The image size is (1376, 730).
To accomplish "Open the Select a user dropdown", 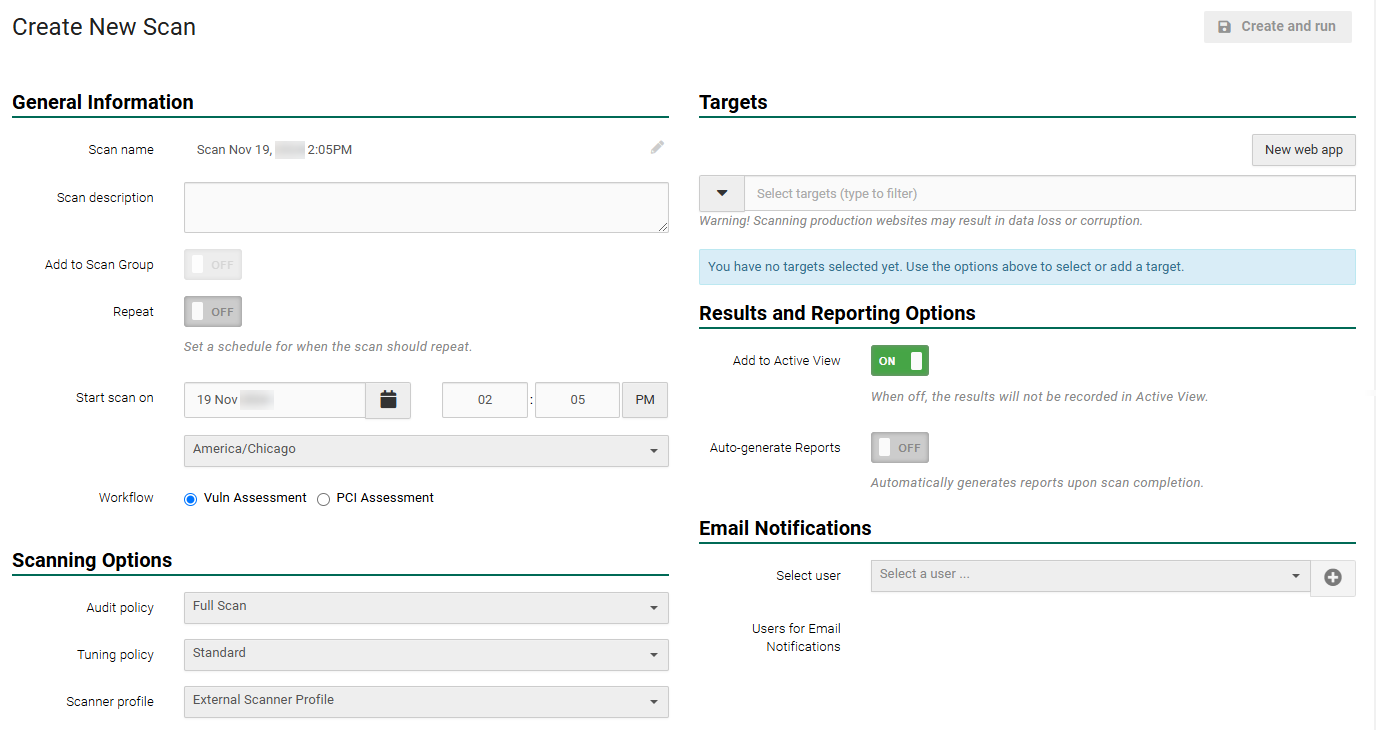I will click(1090, 575).
